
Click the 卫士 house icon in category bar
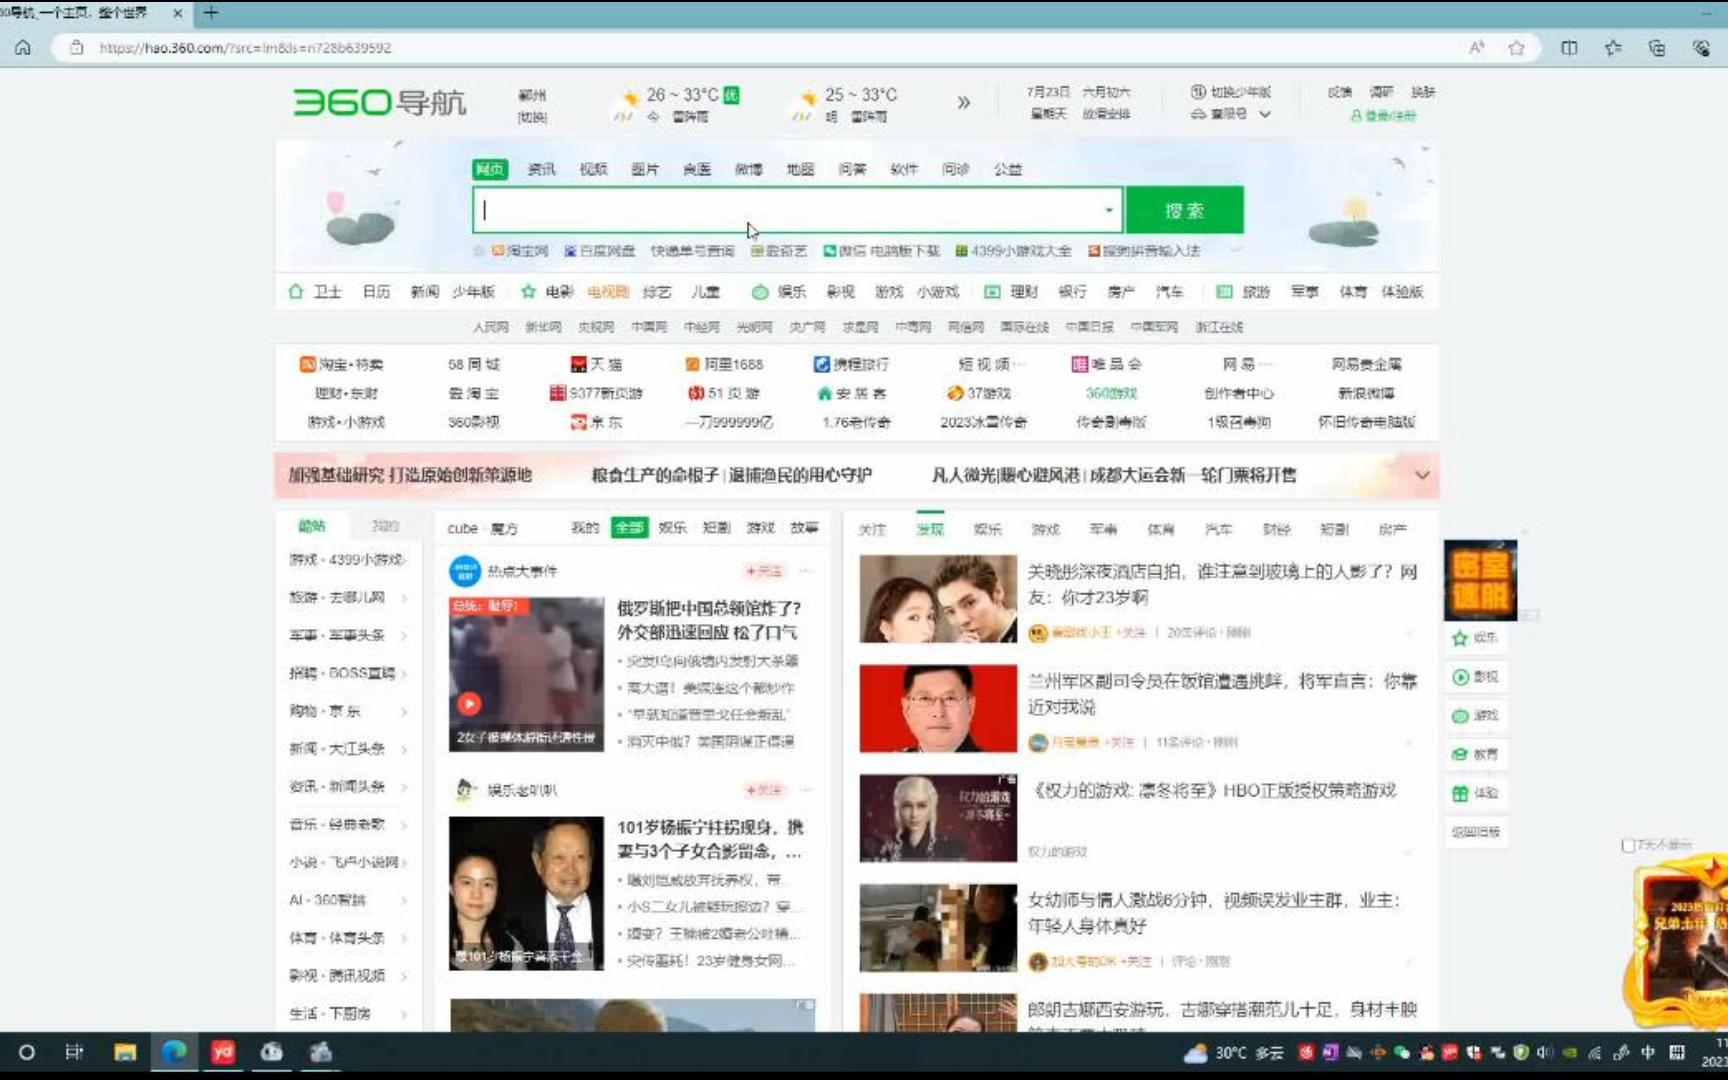[296, 291]
